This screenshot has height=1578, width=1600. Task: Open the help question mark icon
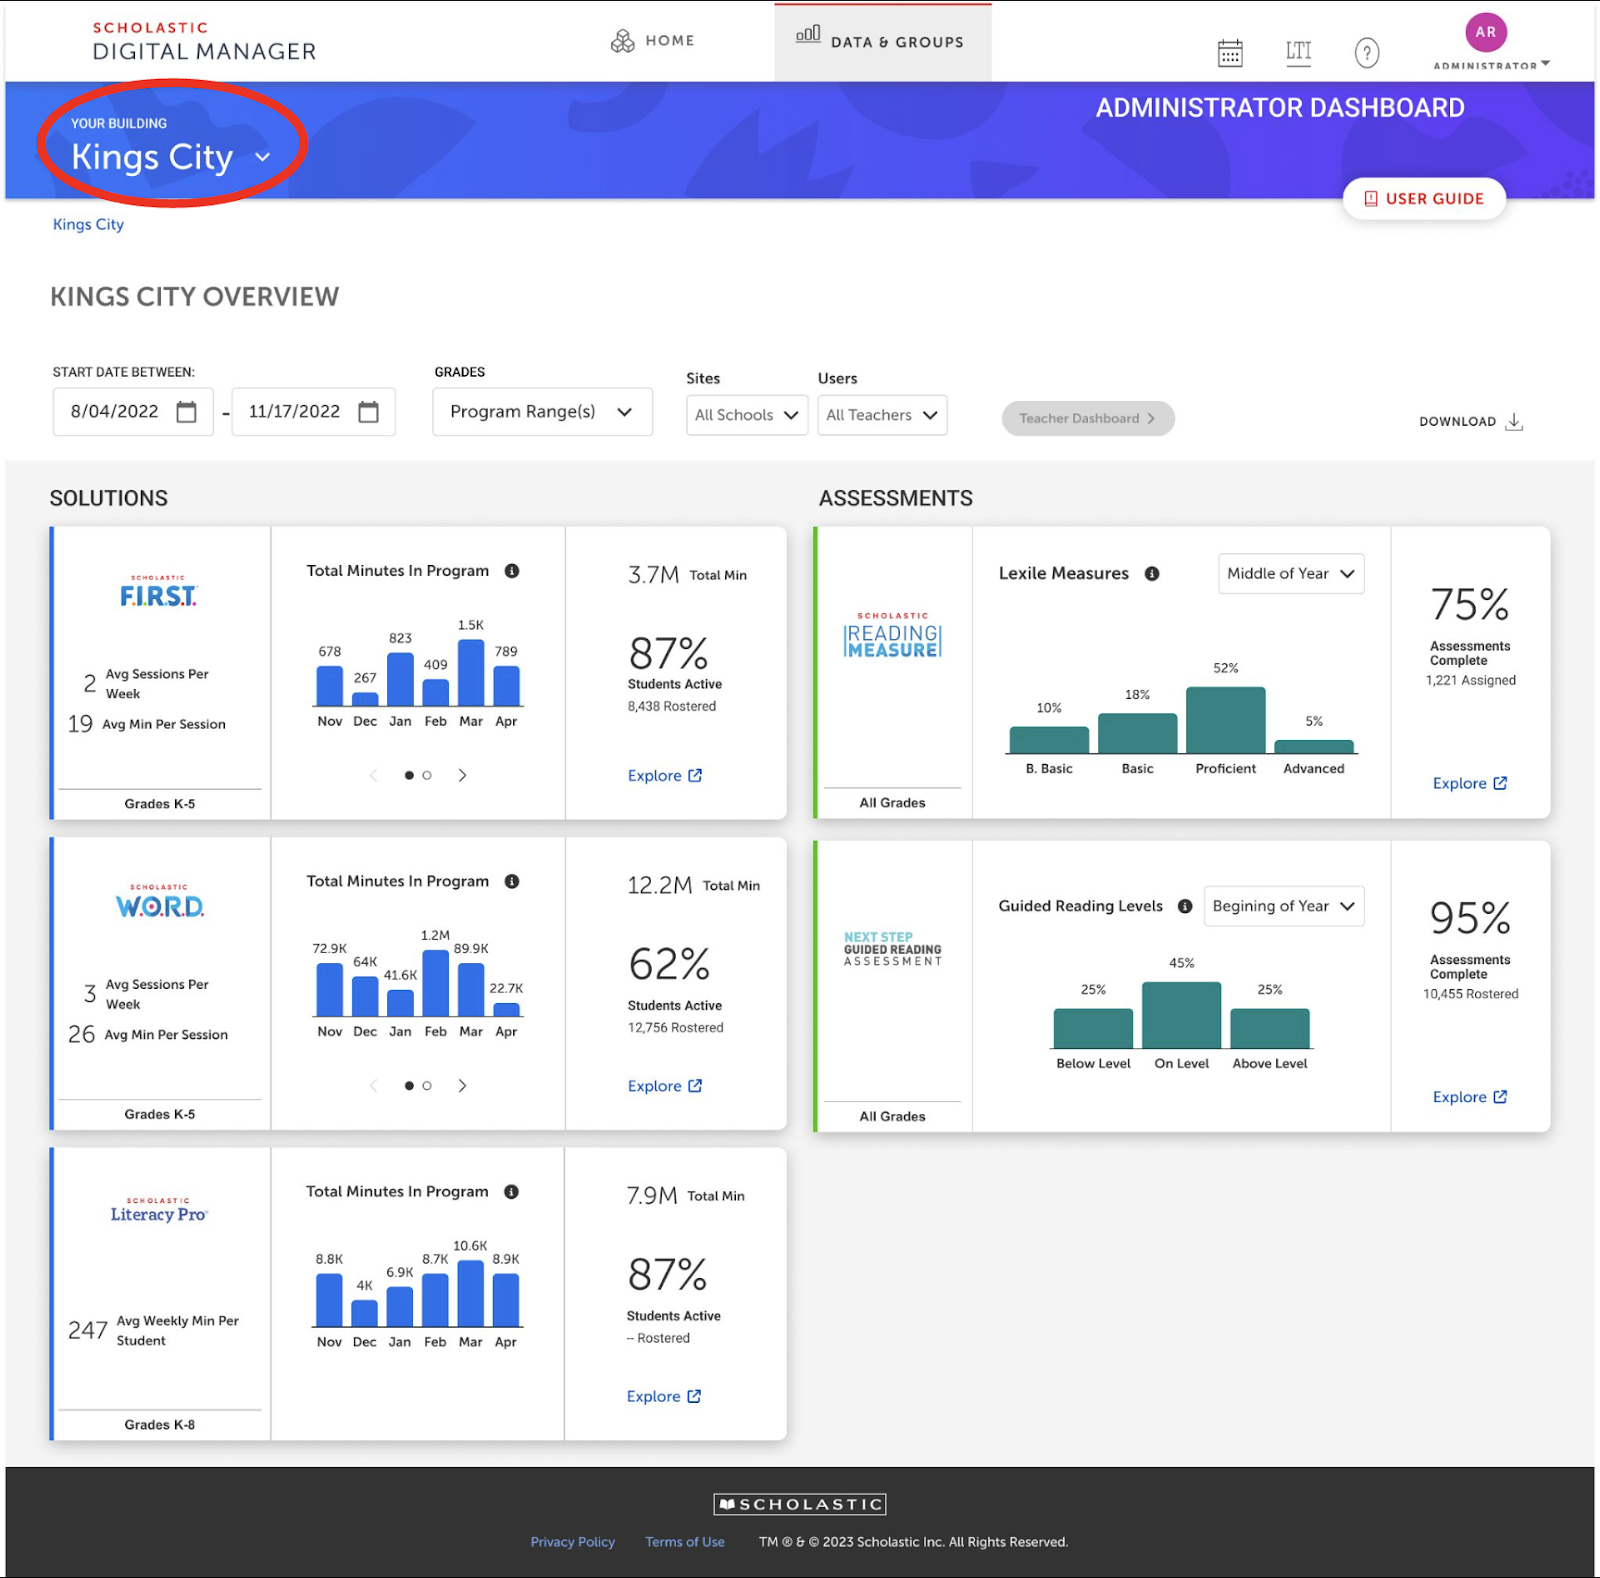1367,53
